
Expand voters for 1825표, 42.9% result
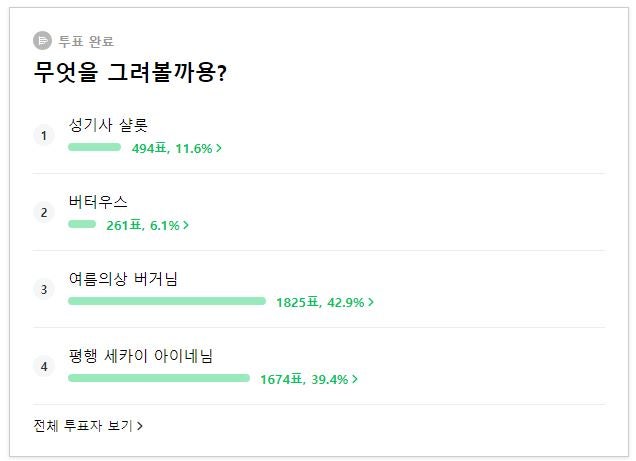tap(324, 302)
